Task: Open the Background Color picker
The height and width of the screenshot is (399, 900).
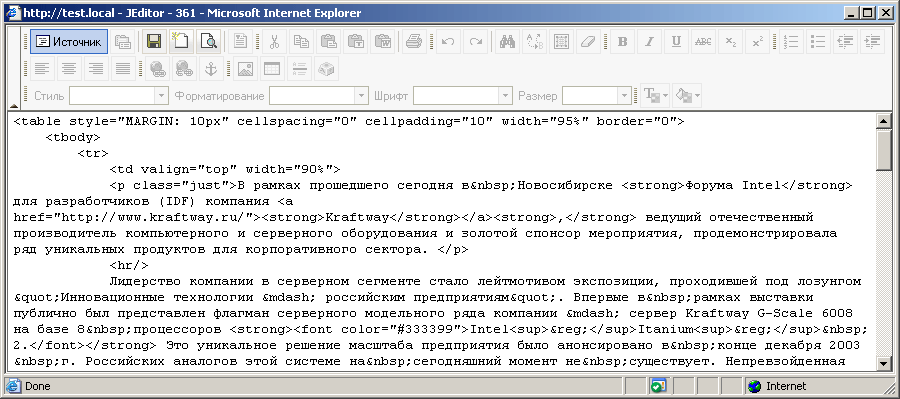Action: click(687, 96)
